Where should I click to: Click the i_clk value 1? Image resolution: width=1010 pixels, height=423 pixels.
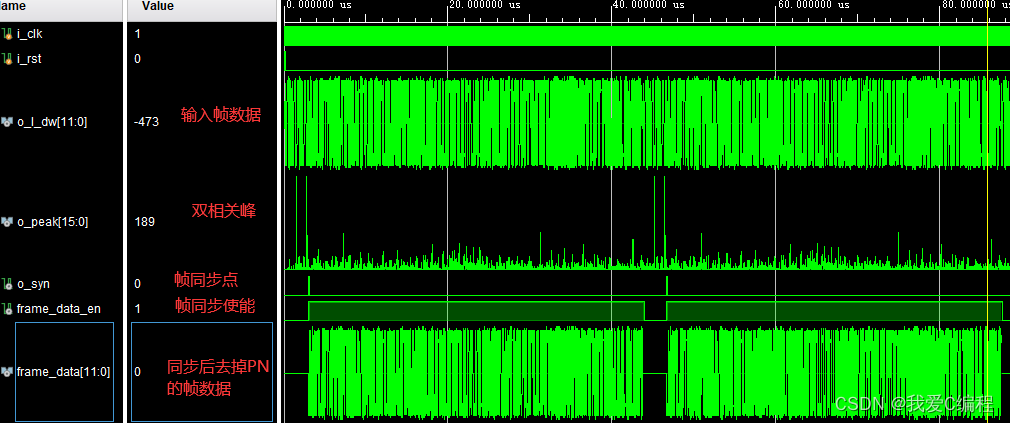pyautogui.click(x=137, y=33)
